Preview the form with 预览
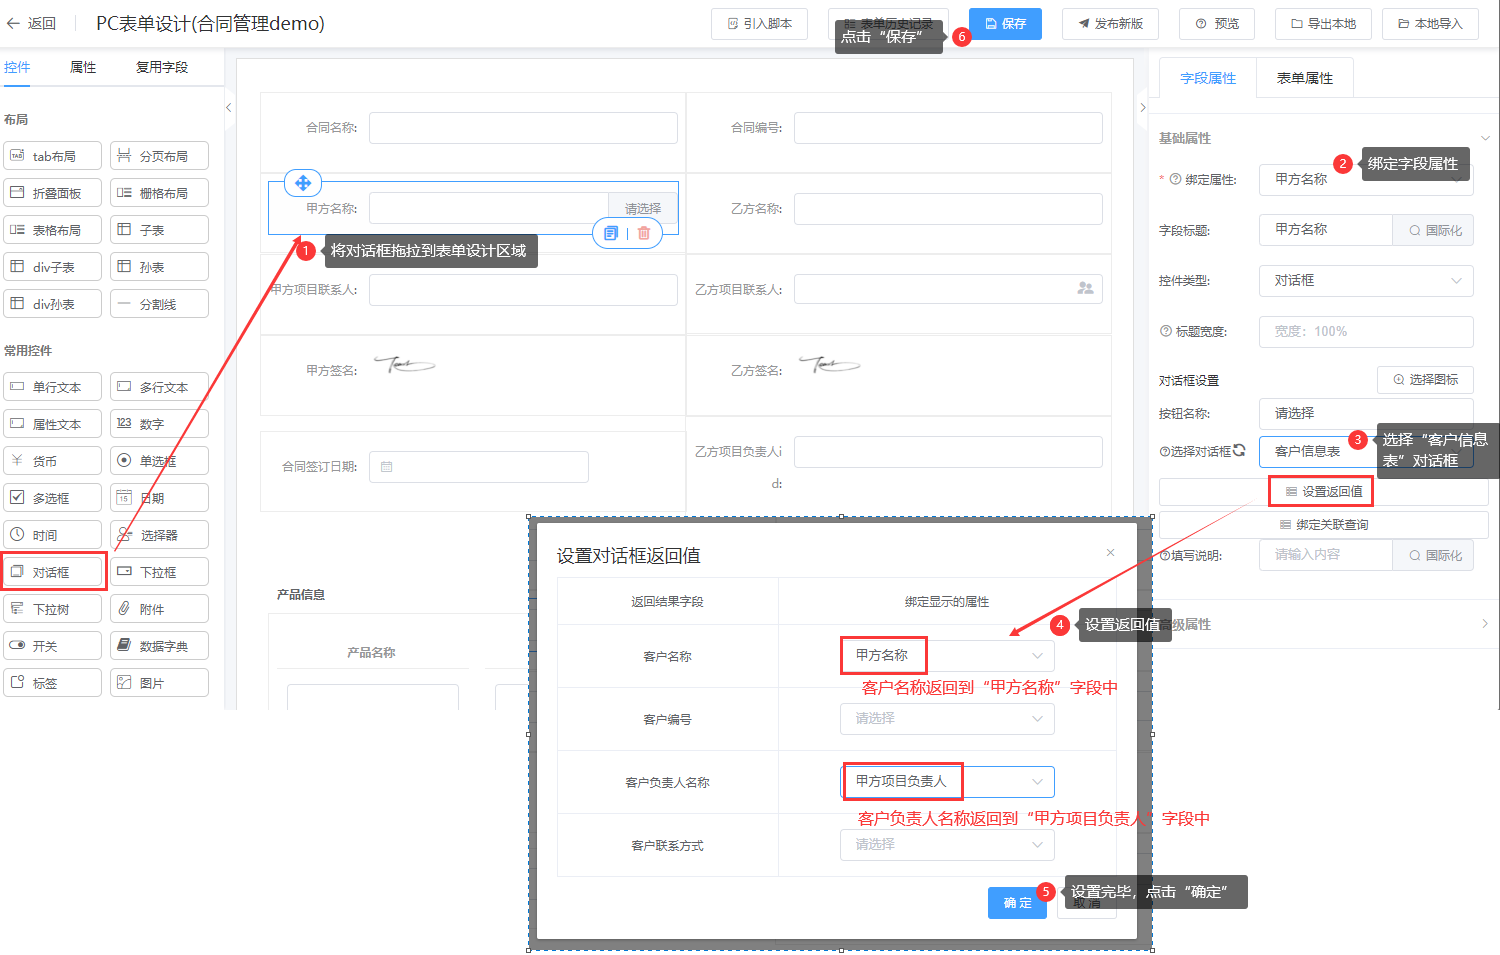This screenshot has width=1500, height=955. [x=1217, y=24]
